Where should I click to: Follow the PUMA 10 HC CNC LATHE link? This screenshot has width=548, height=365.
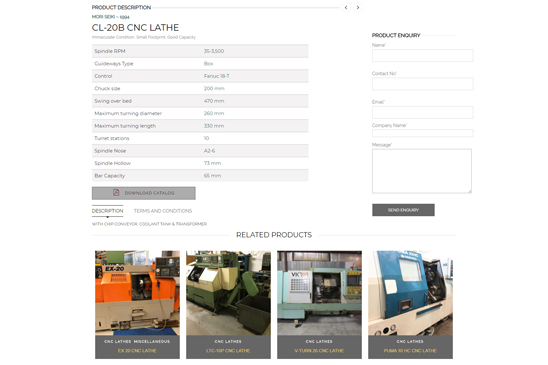410,351
